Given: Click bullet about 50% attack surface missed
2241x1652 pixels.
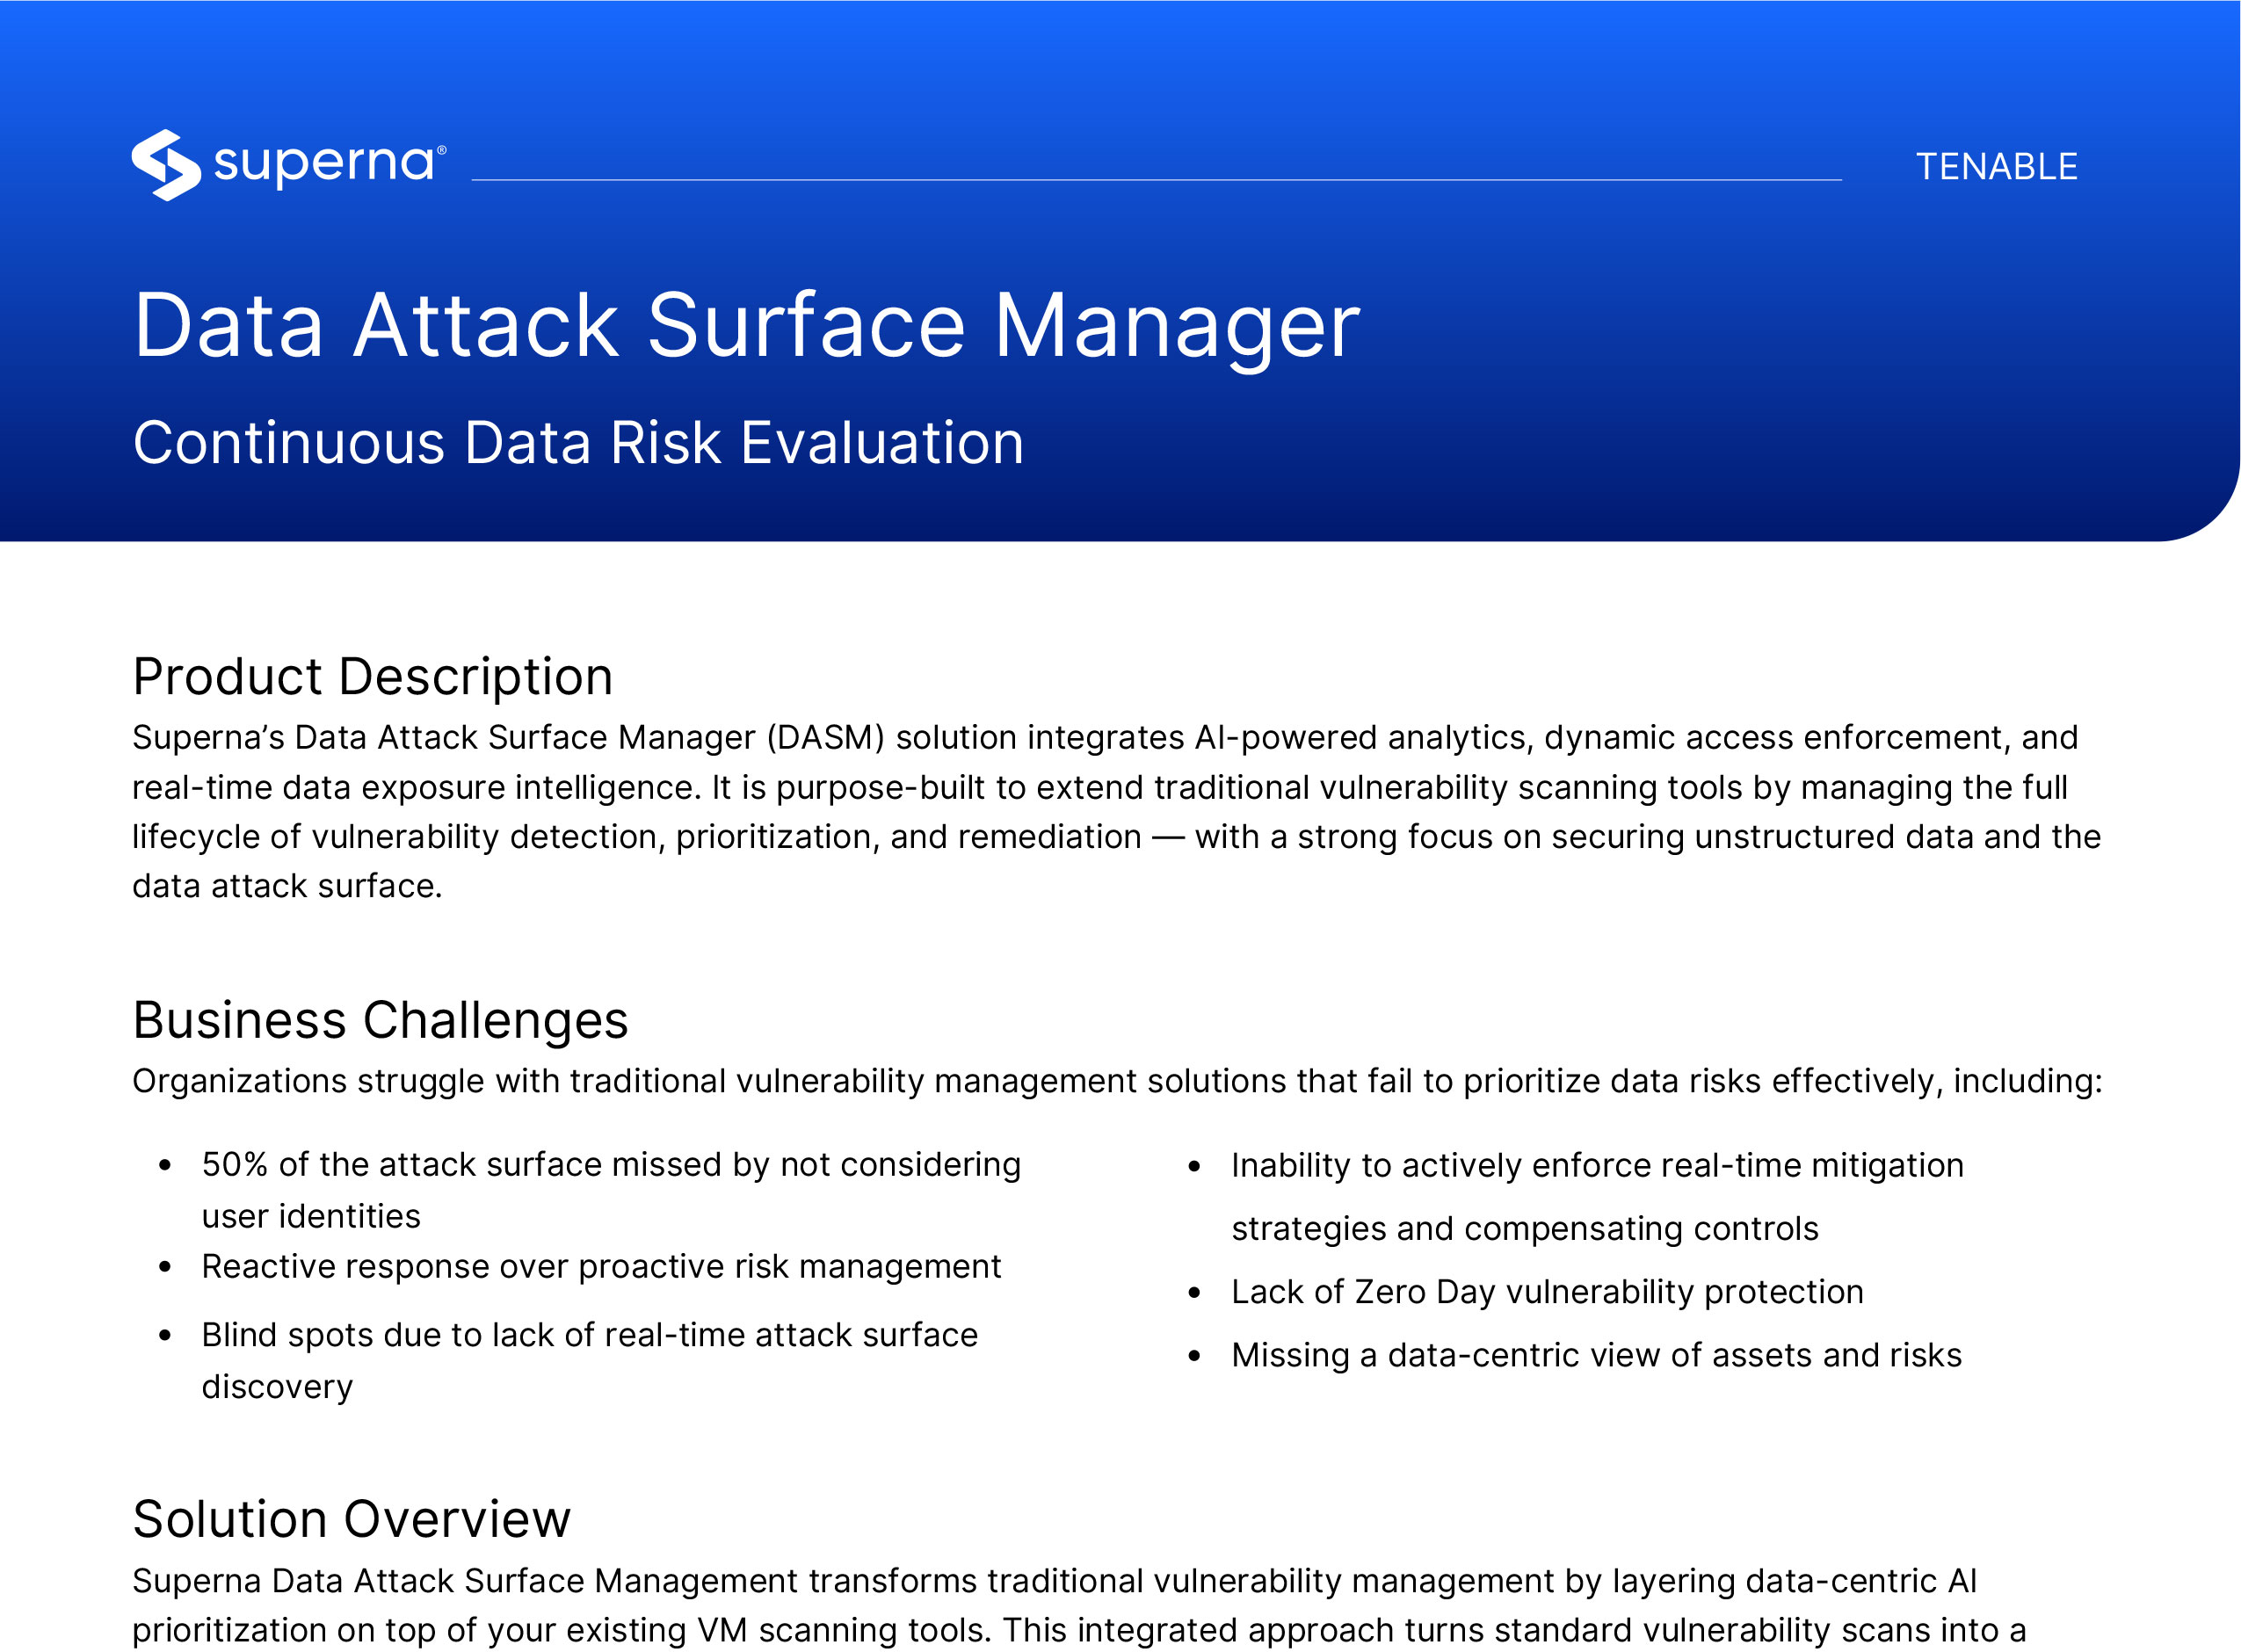Looking at the screenshot, I should [610, 1165].
